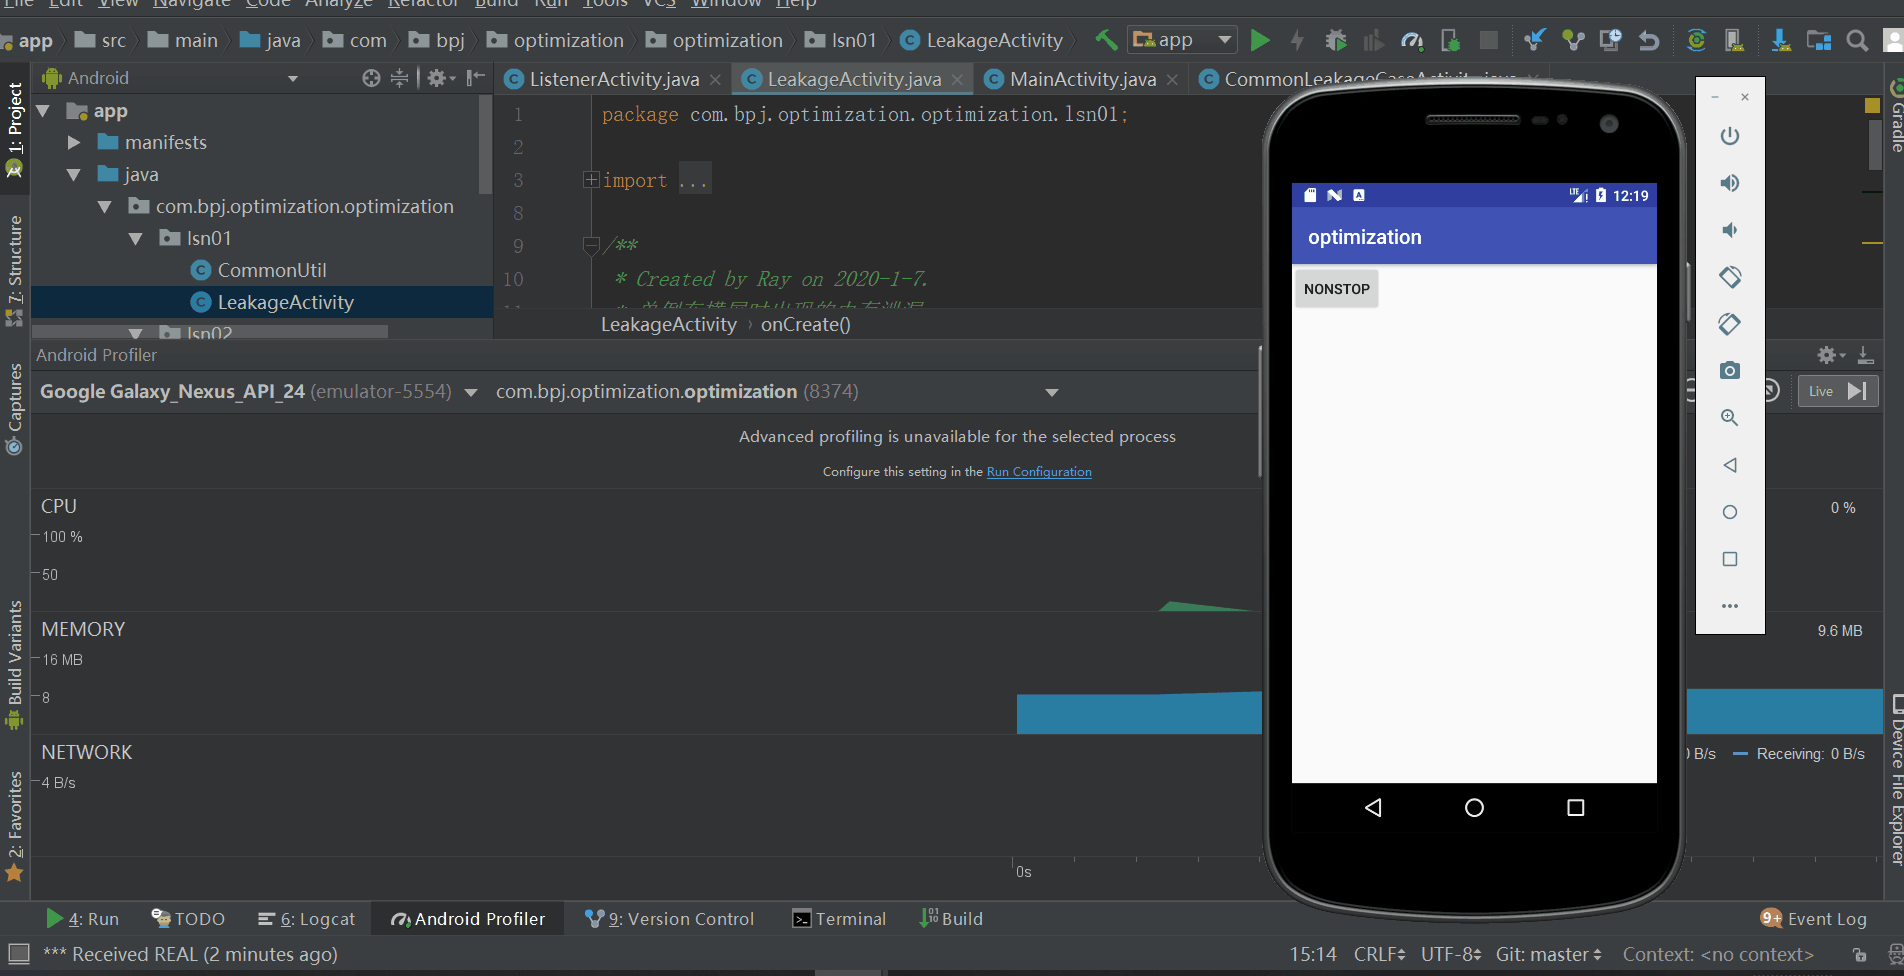Screen dimensions: 1904x976
Task: Open the Event Log button
Action: 1814,919
